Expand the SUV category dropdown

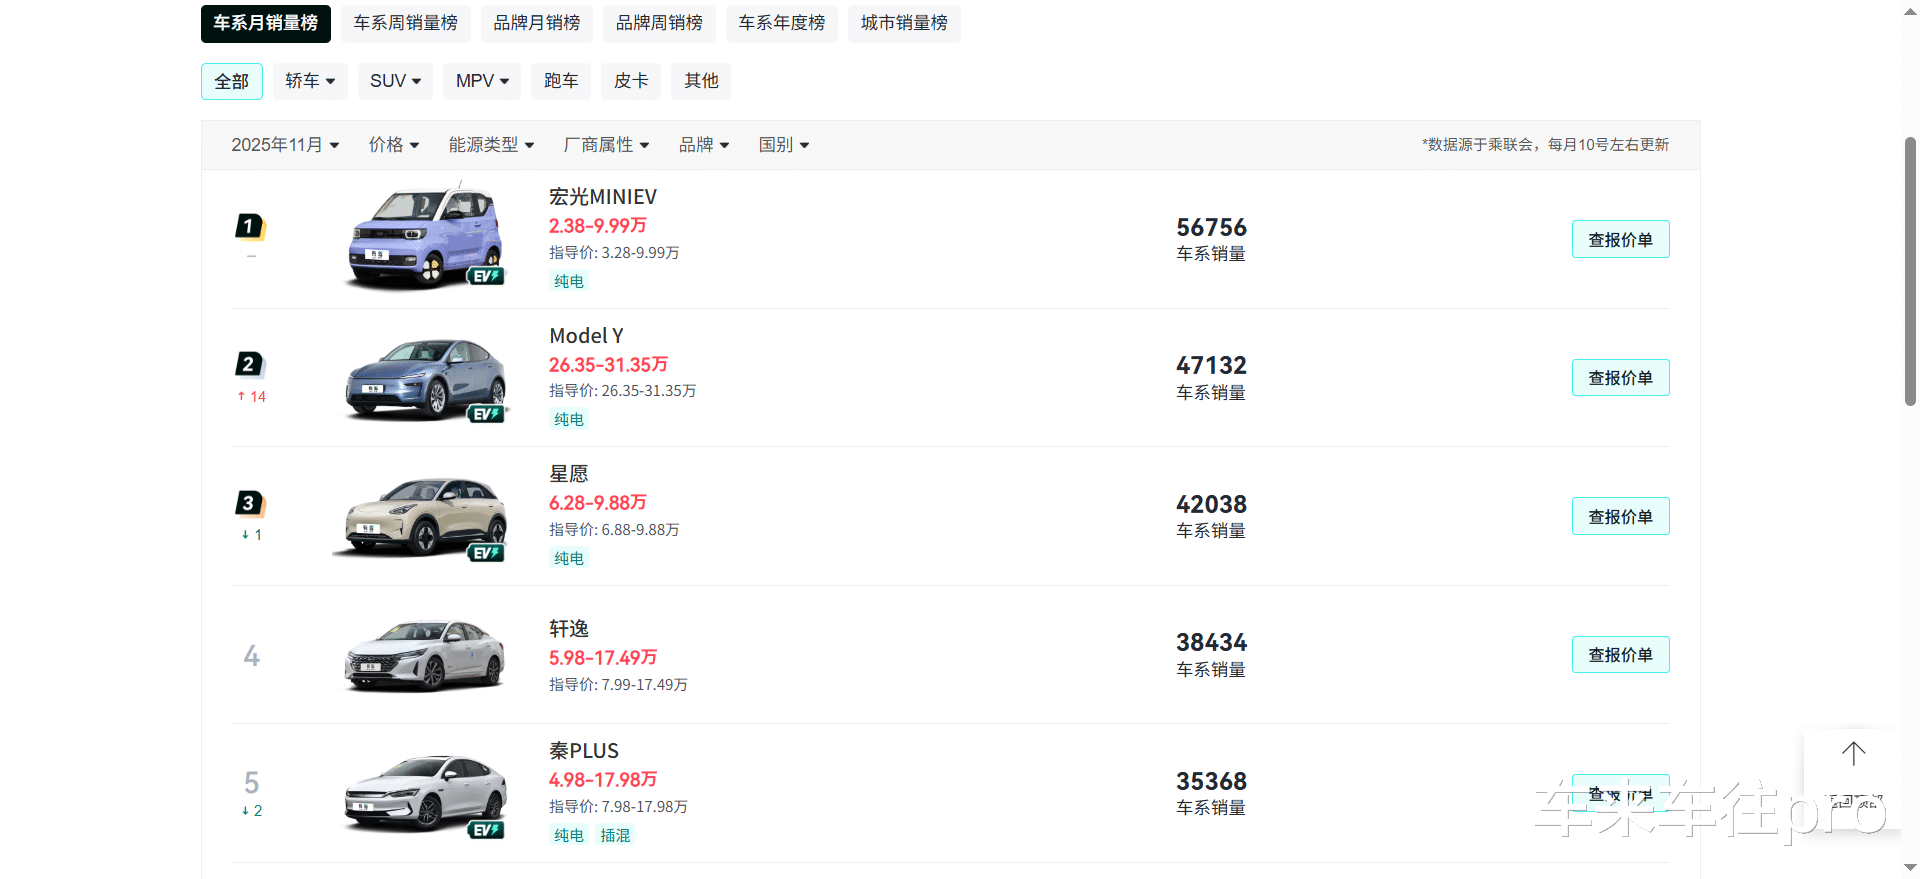point(395,81)
